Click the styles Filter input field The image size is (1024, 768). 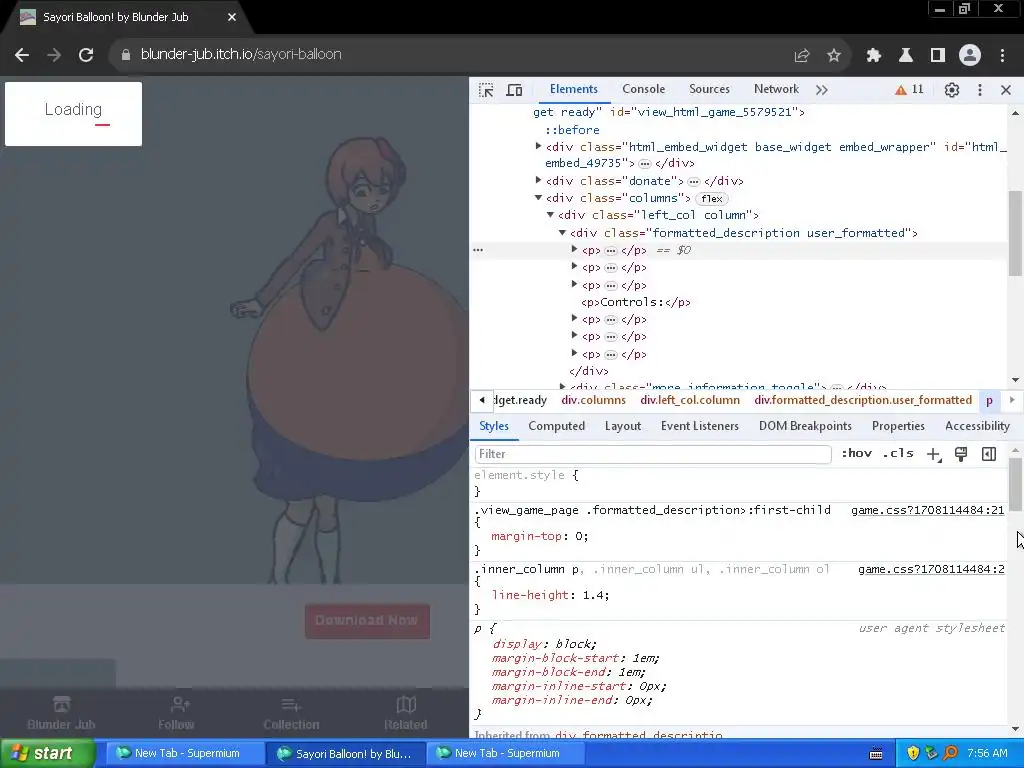point(652,454)
